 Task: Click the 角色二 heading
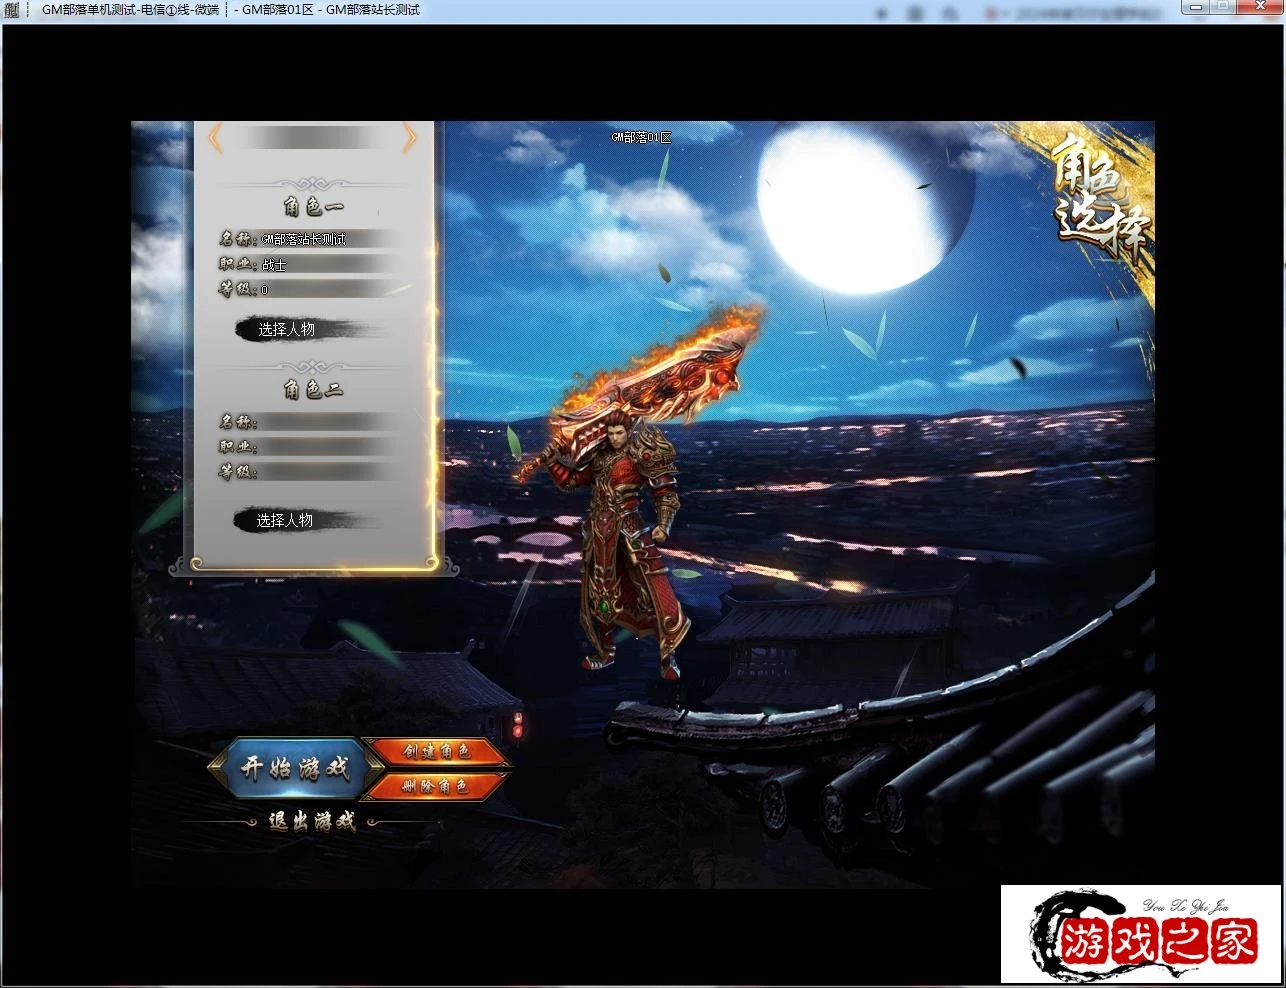pyautogui.click(x=312, y=389)
